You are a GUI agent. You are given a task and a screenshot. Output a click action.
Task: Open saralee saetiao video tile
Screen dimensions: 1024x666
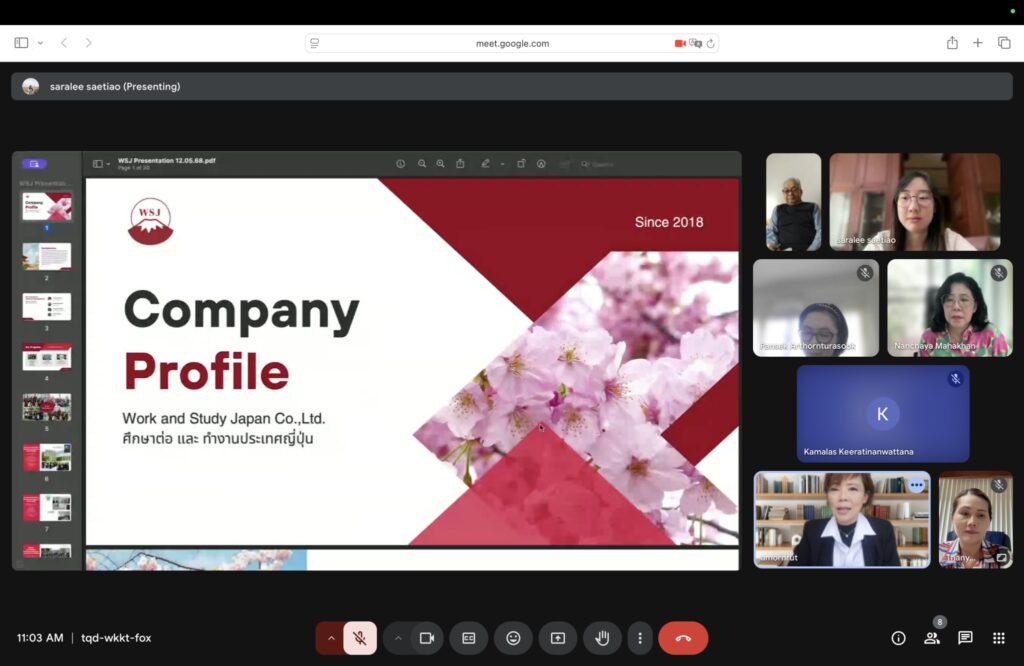(x=914, y=202)
